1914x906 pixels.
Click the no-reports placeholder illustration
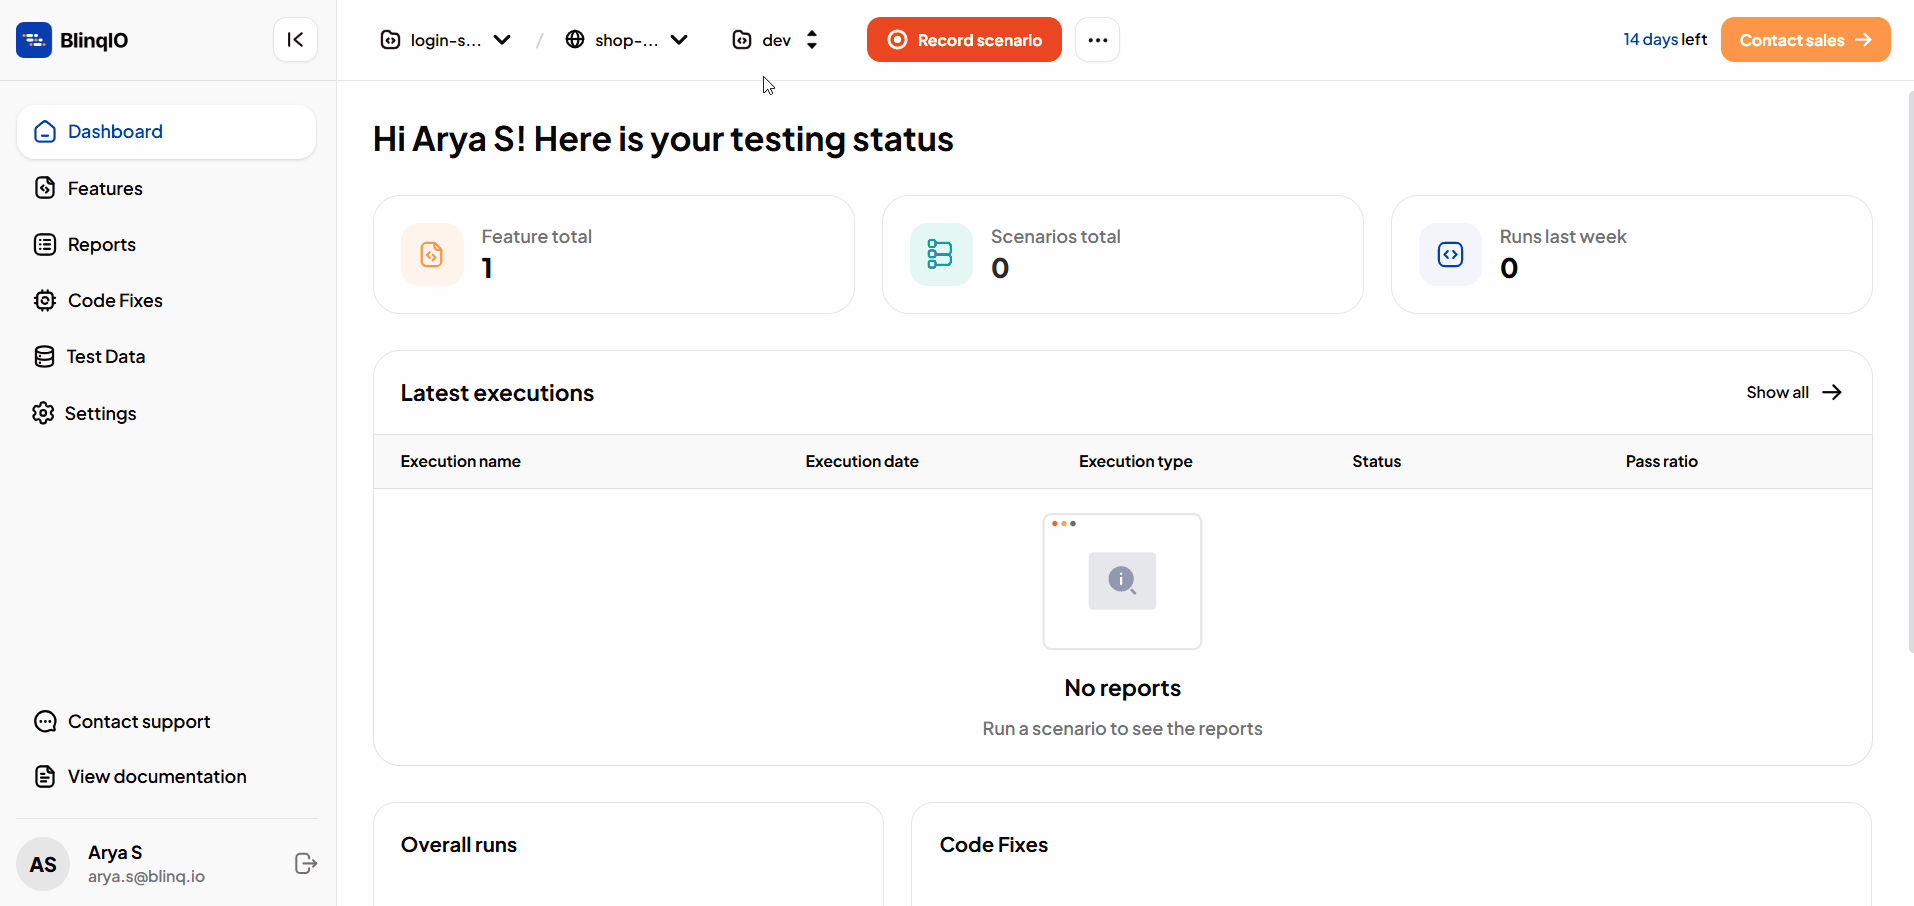1122,581
